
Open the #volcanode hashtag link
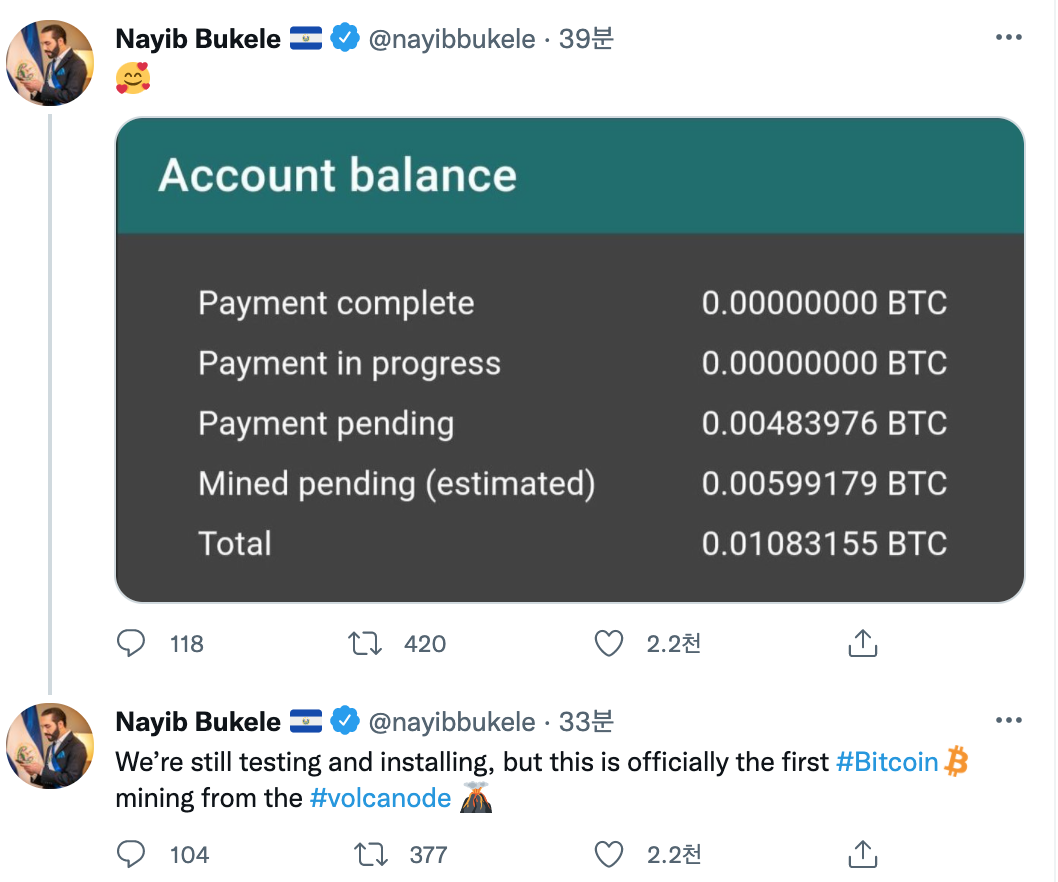[x=380, y=798]
